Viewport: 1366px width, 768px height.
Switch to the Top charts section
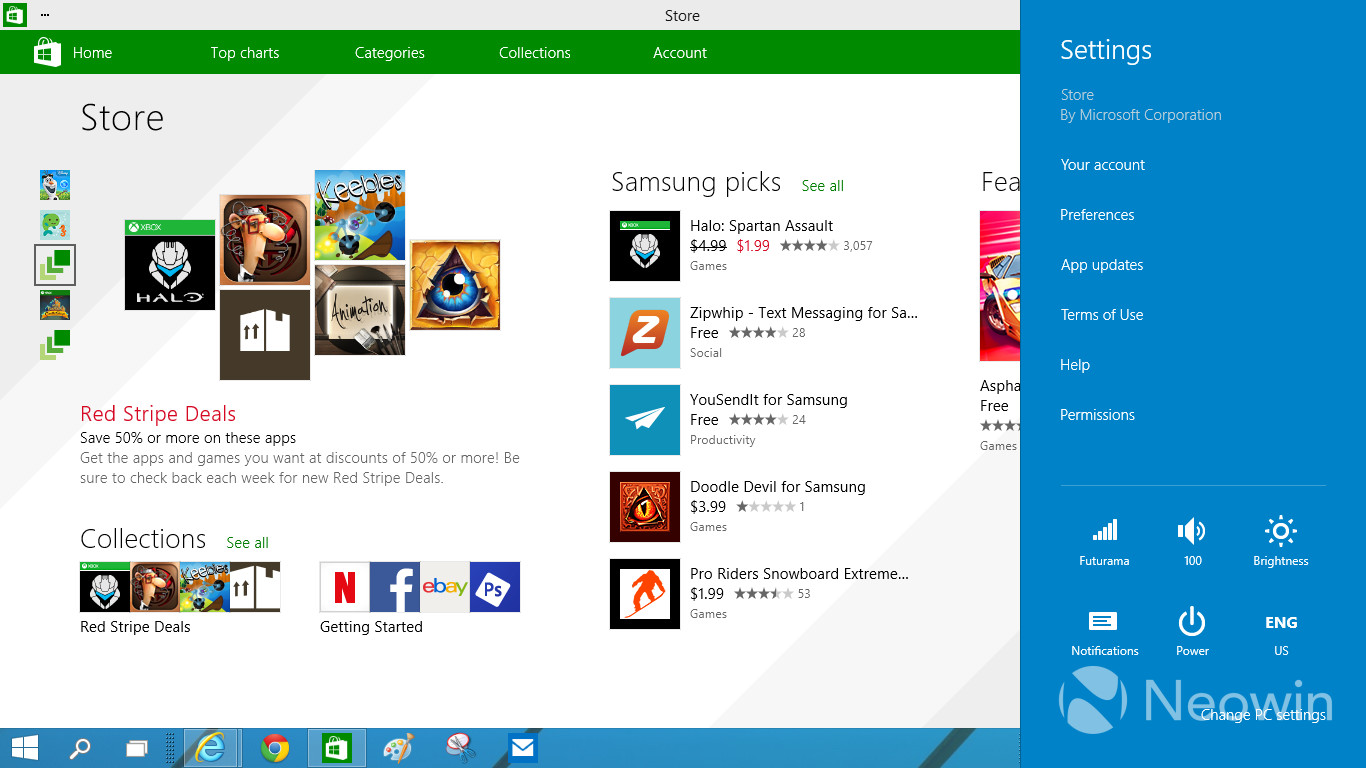tap(245, 52)
